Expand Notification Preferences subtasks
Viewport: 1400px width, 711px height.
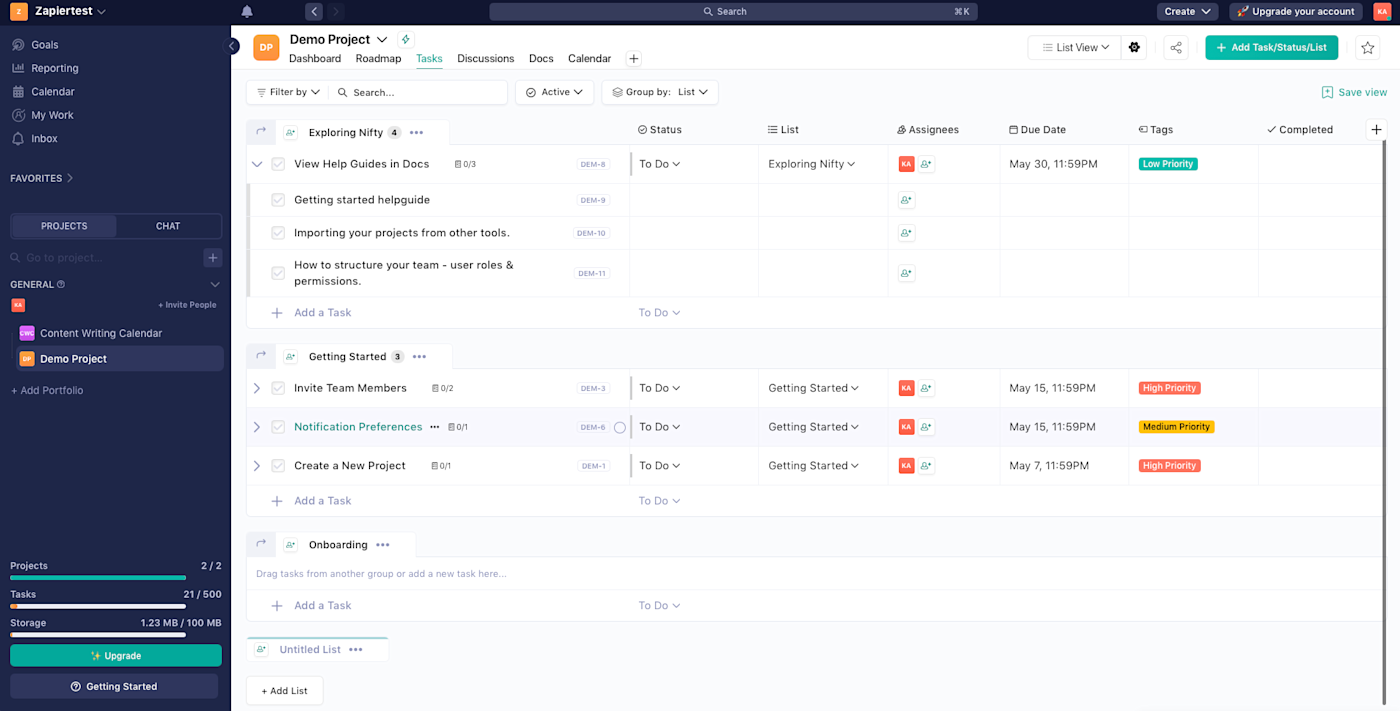coord(257,427)
